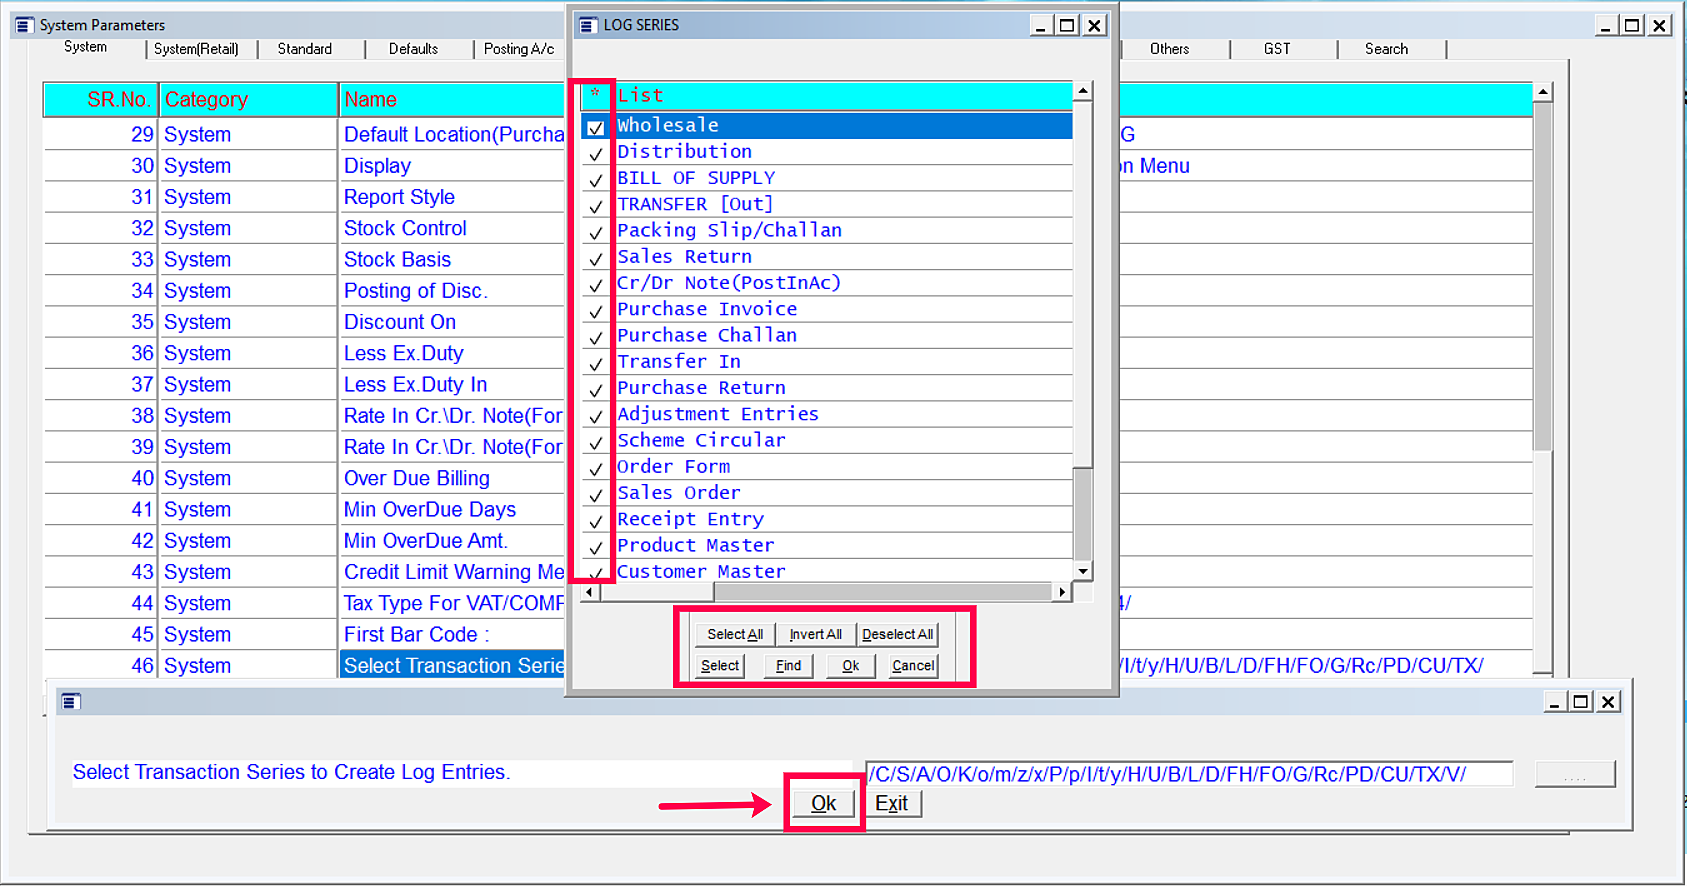Toggle the Sales Return checkmark
The height and width of the screenshot is (886, 1687).
595,259
